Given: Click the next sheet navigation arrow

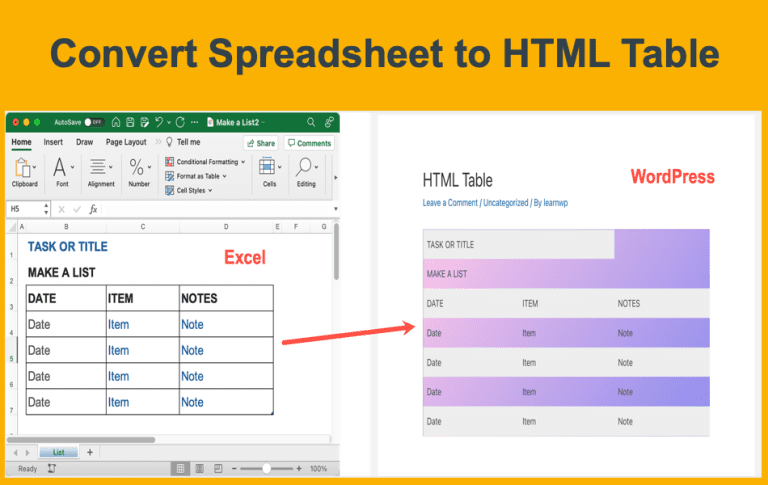Looking at the screenshot, I should point(27,453).
